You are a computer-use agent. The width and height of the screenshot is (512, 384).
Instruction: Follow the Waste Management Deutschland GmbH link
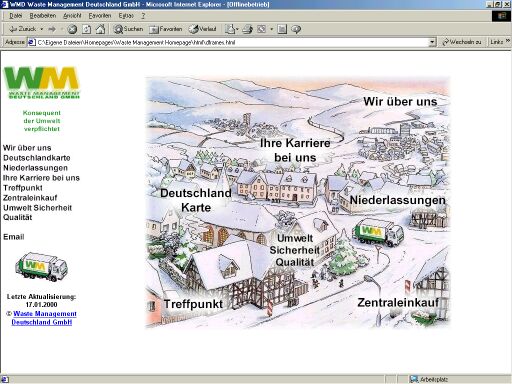pyautogui.click(x=43, y=318)
